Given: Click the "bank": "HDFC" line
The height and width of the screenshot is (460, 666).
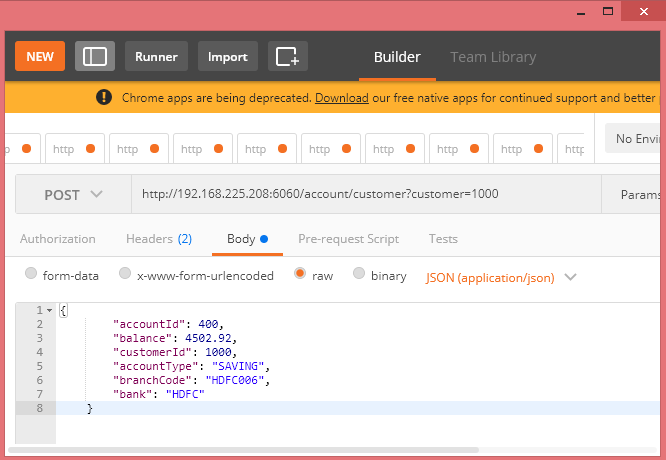Looking at the screenshot, I should [x=158, y=394].
